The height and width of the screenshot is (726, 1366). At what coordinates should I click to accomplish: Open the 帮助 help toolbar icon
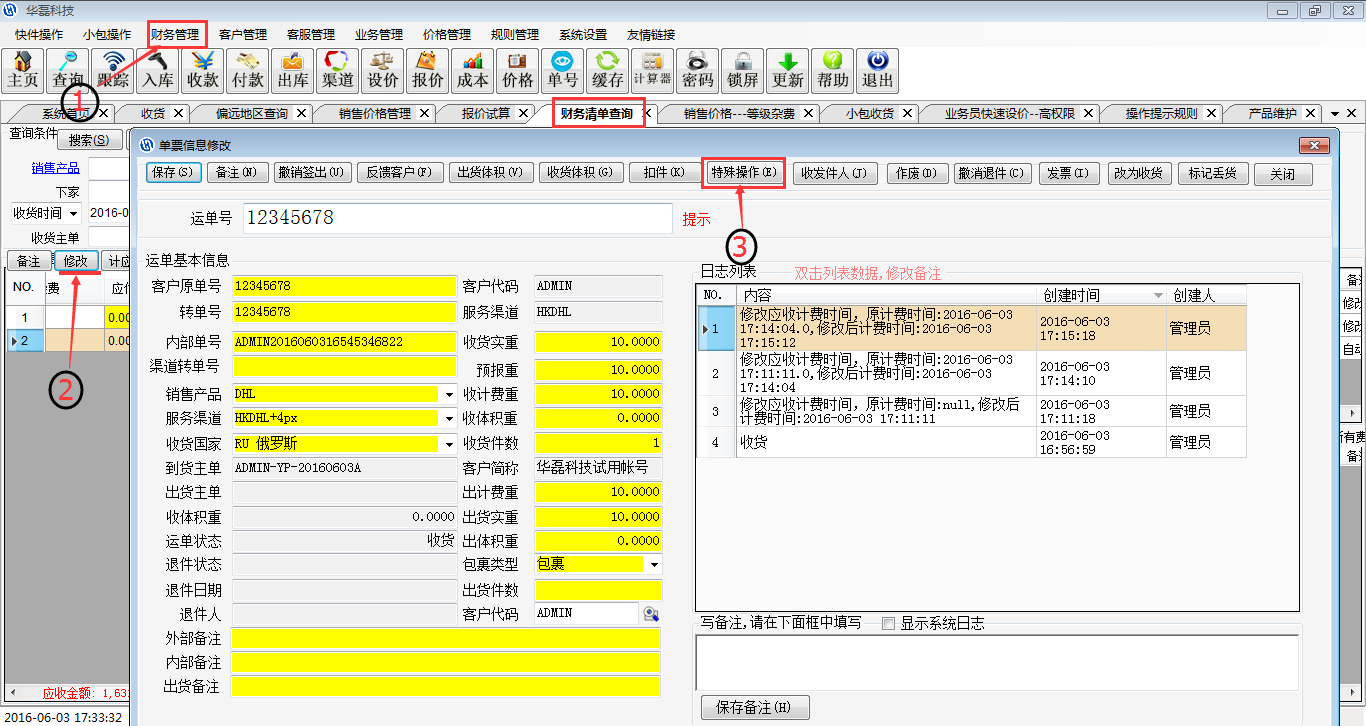[x=832, y=70]
